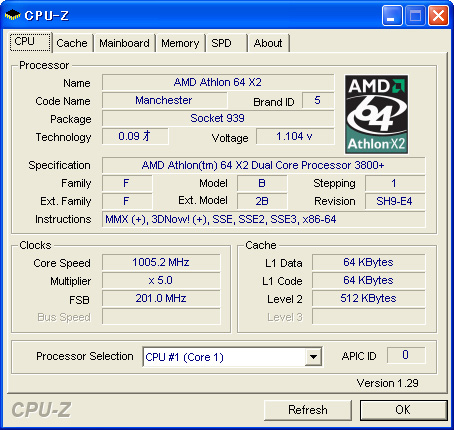Click the Stepping value 1
This screenshot has width=454, height=430.
(x=395, y=183)
